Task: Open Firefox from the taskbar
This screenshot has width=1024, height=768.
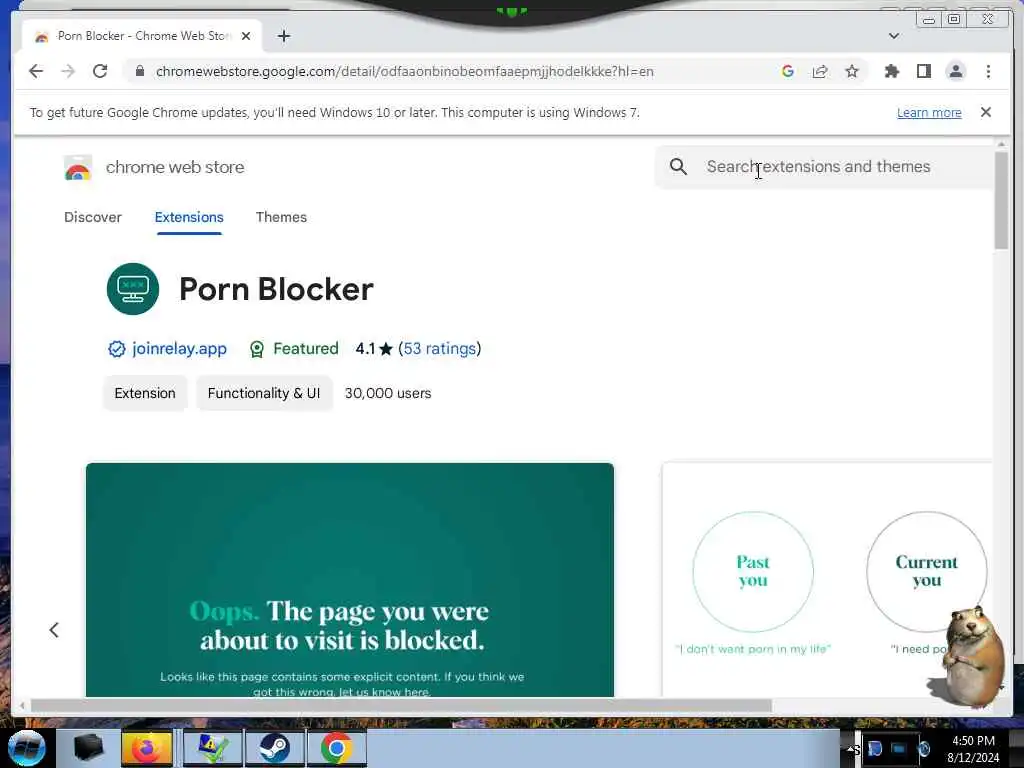Action: click(147, 748)
